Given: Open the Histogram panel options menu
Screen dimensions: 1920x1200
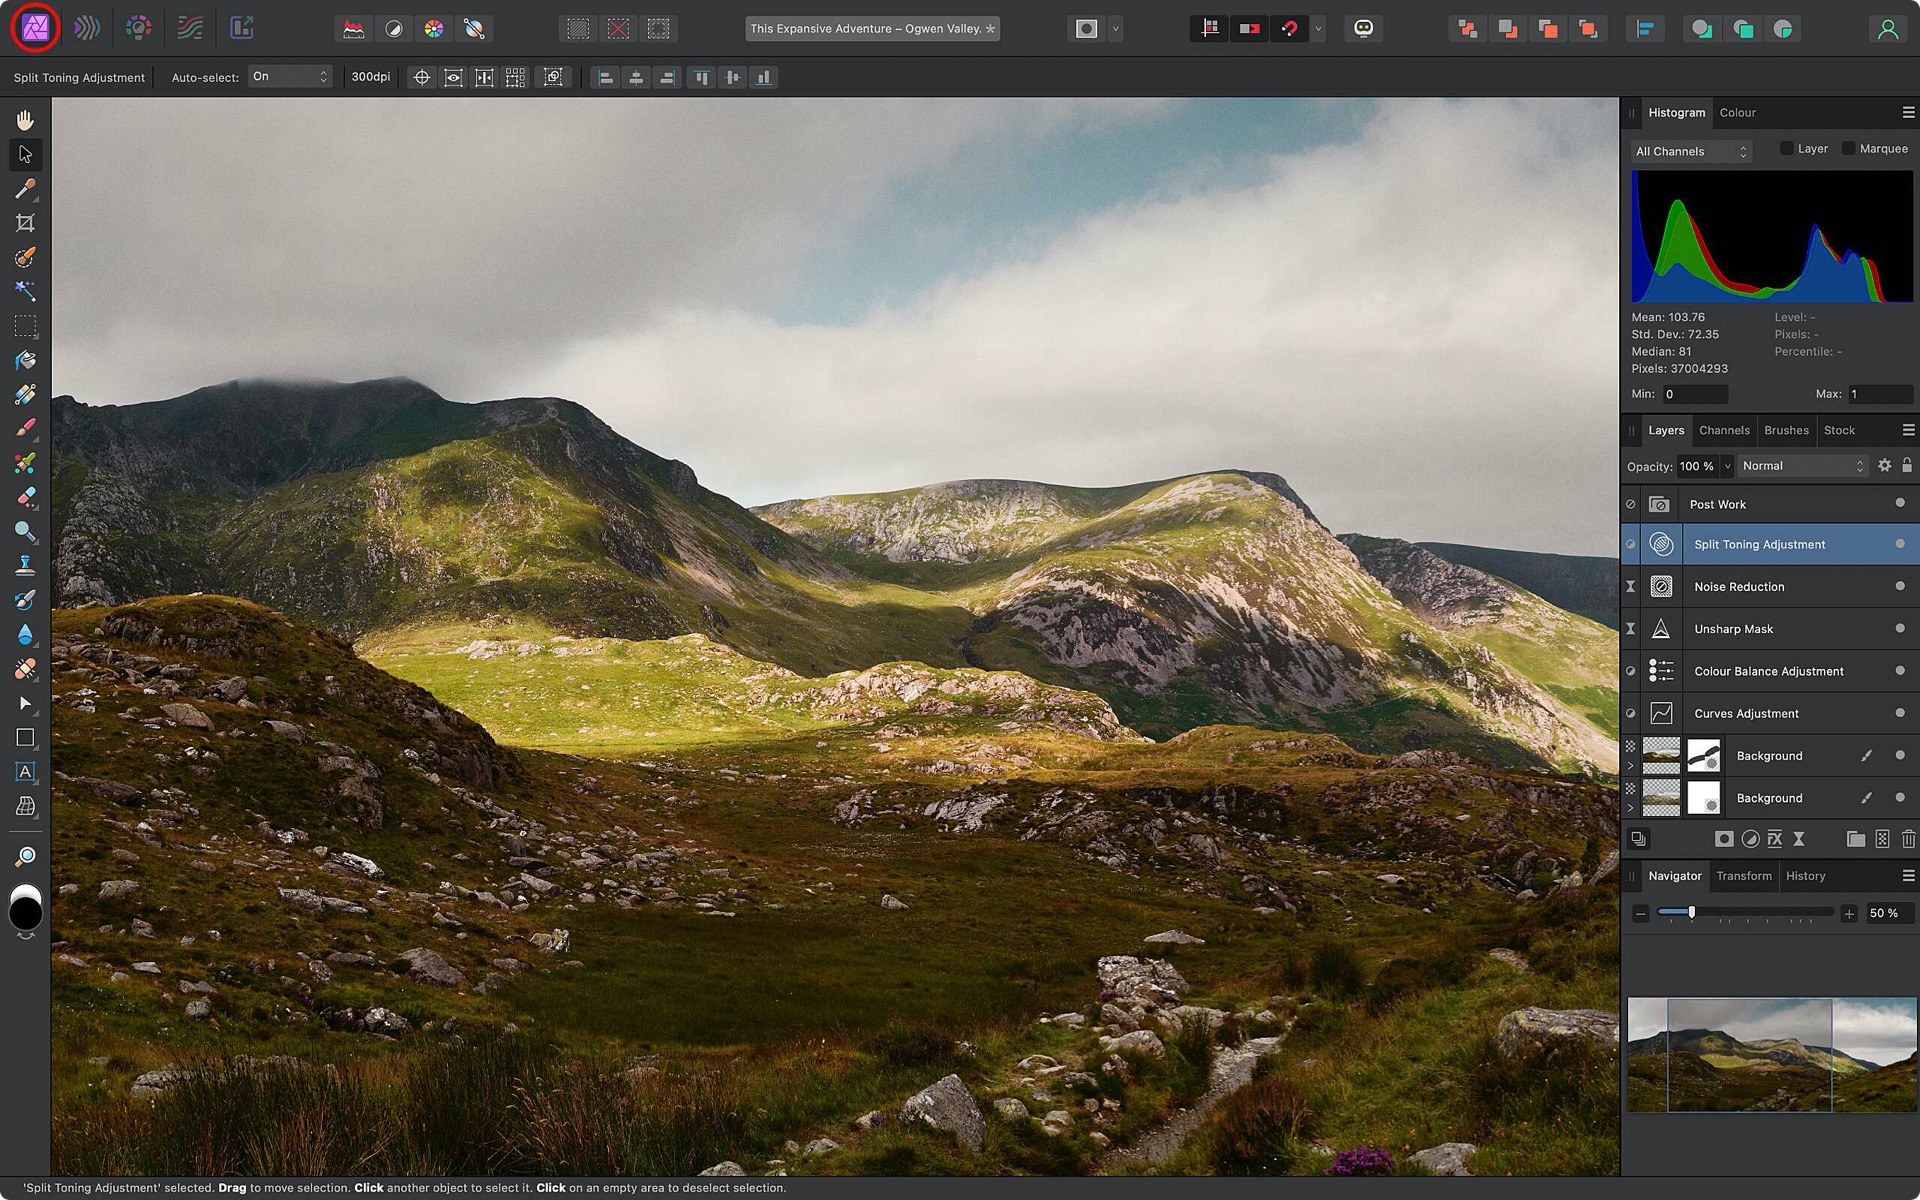Looking at the screenshot, I should pos(1908,112).
